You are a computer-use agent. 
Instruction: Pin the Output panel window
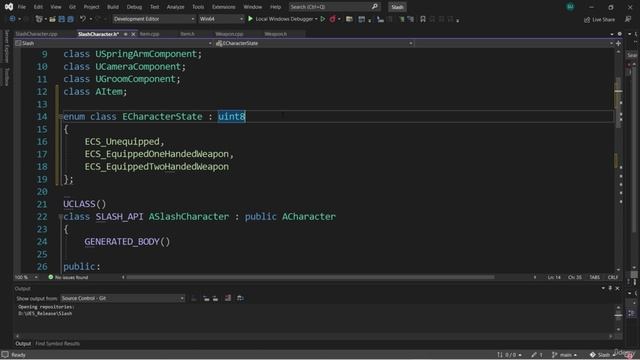[x=610, y=288]
